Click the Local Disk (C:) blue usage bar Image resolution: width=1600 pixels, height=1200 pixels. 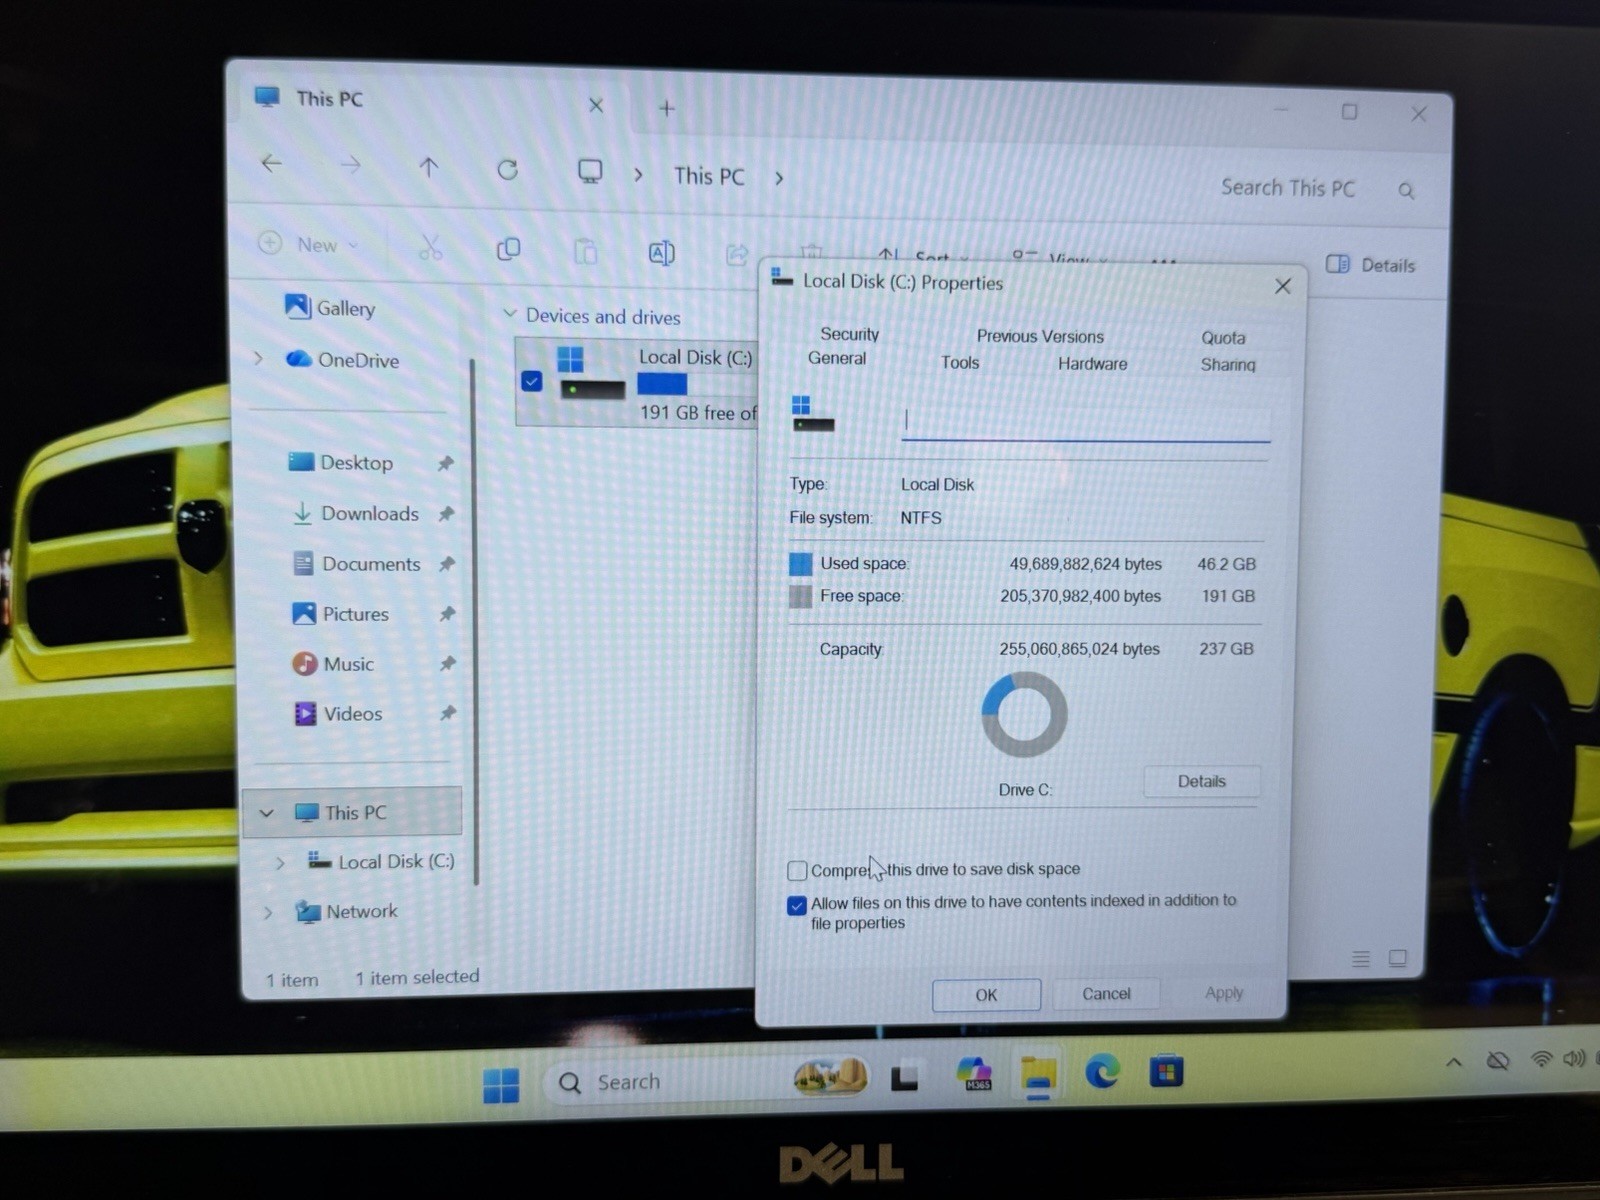point(662,384)
